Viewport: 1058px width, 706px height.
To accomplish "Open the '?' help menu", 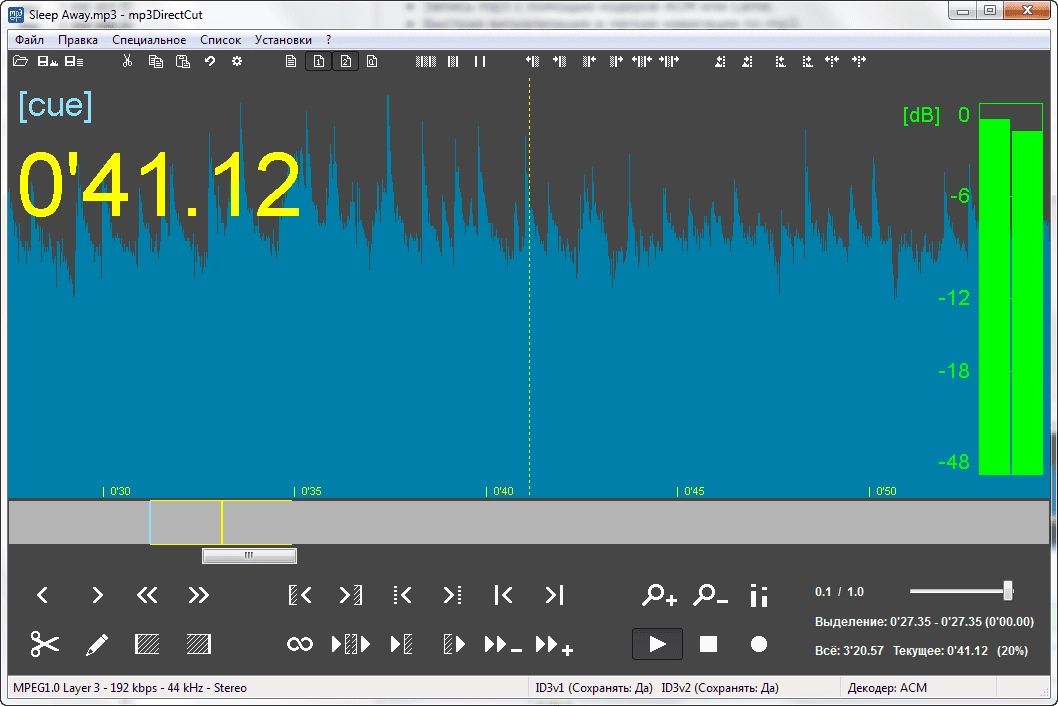I will click(x=329, y=40).
